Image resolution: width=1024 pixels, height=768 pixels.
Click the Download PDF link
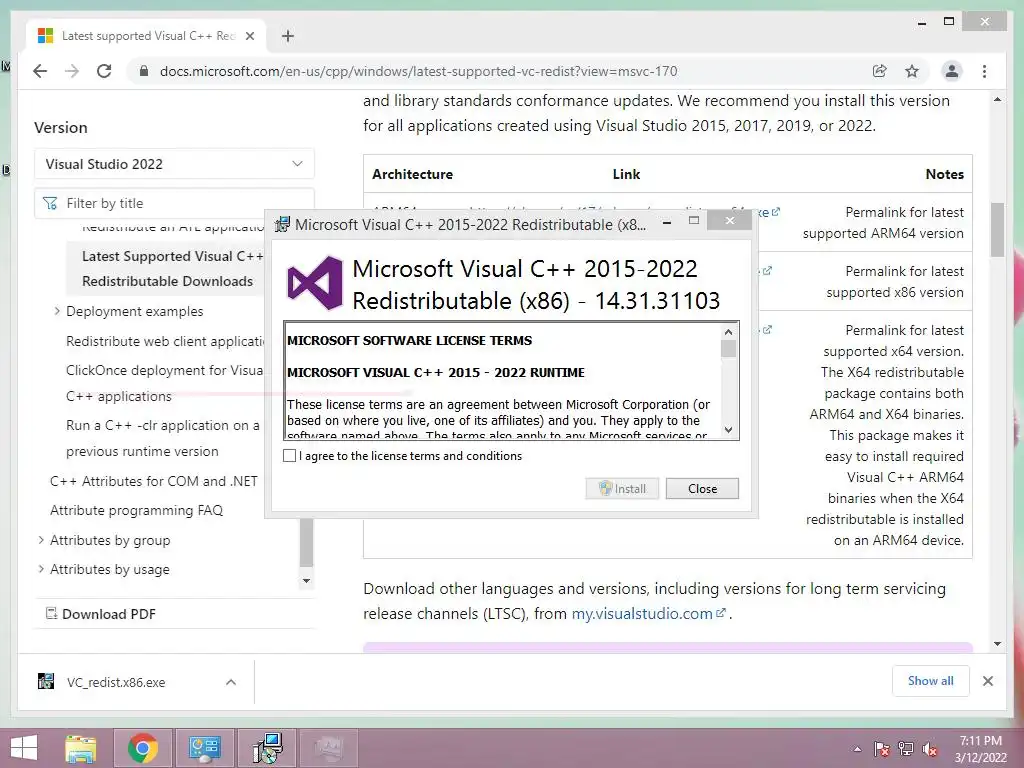(101, 614)
